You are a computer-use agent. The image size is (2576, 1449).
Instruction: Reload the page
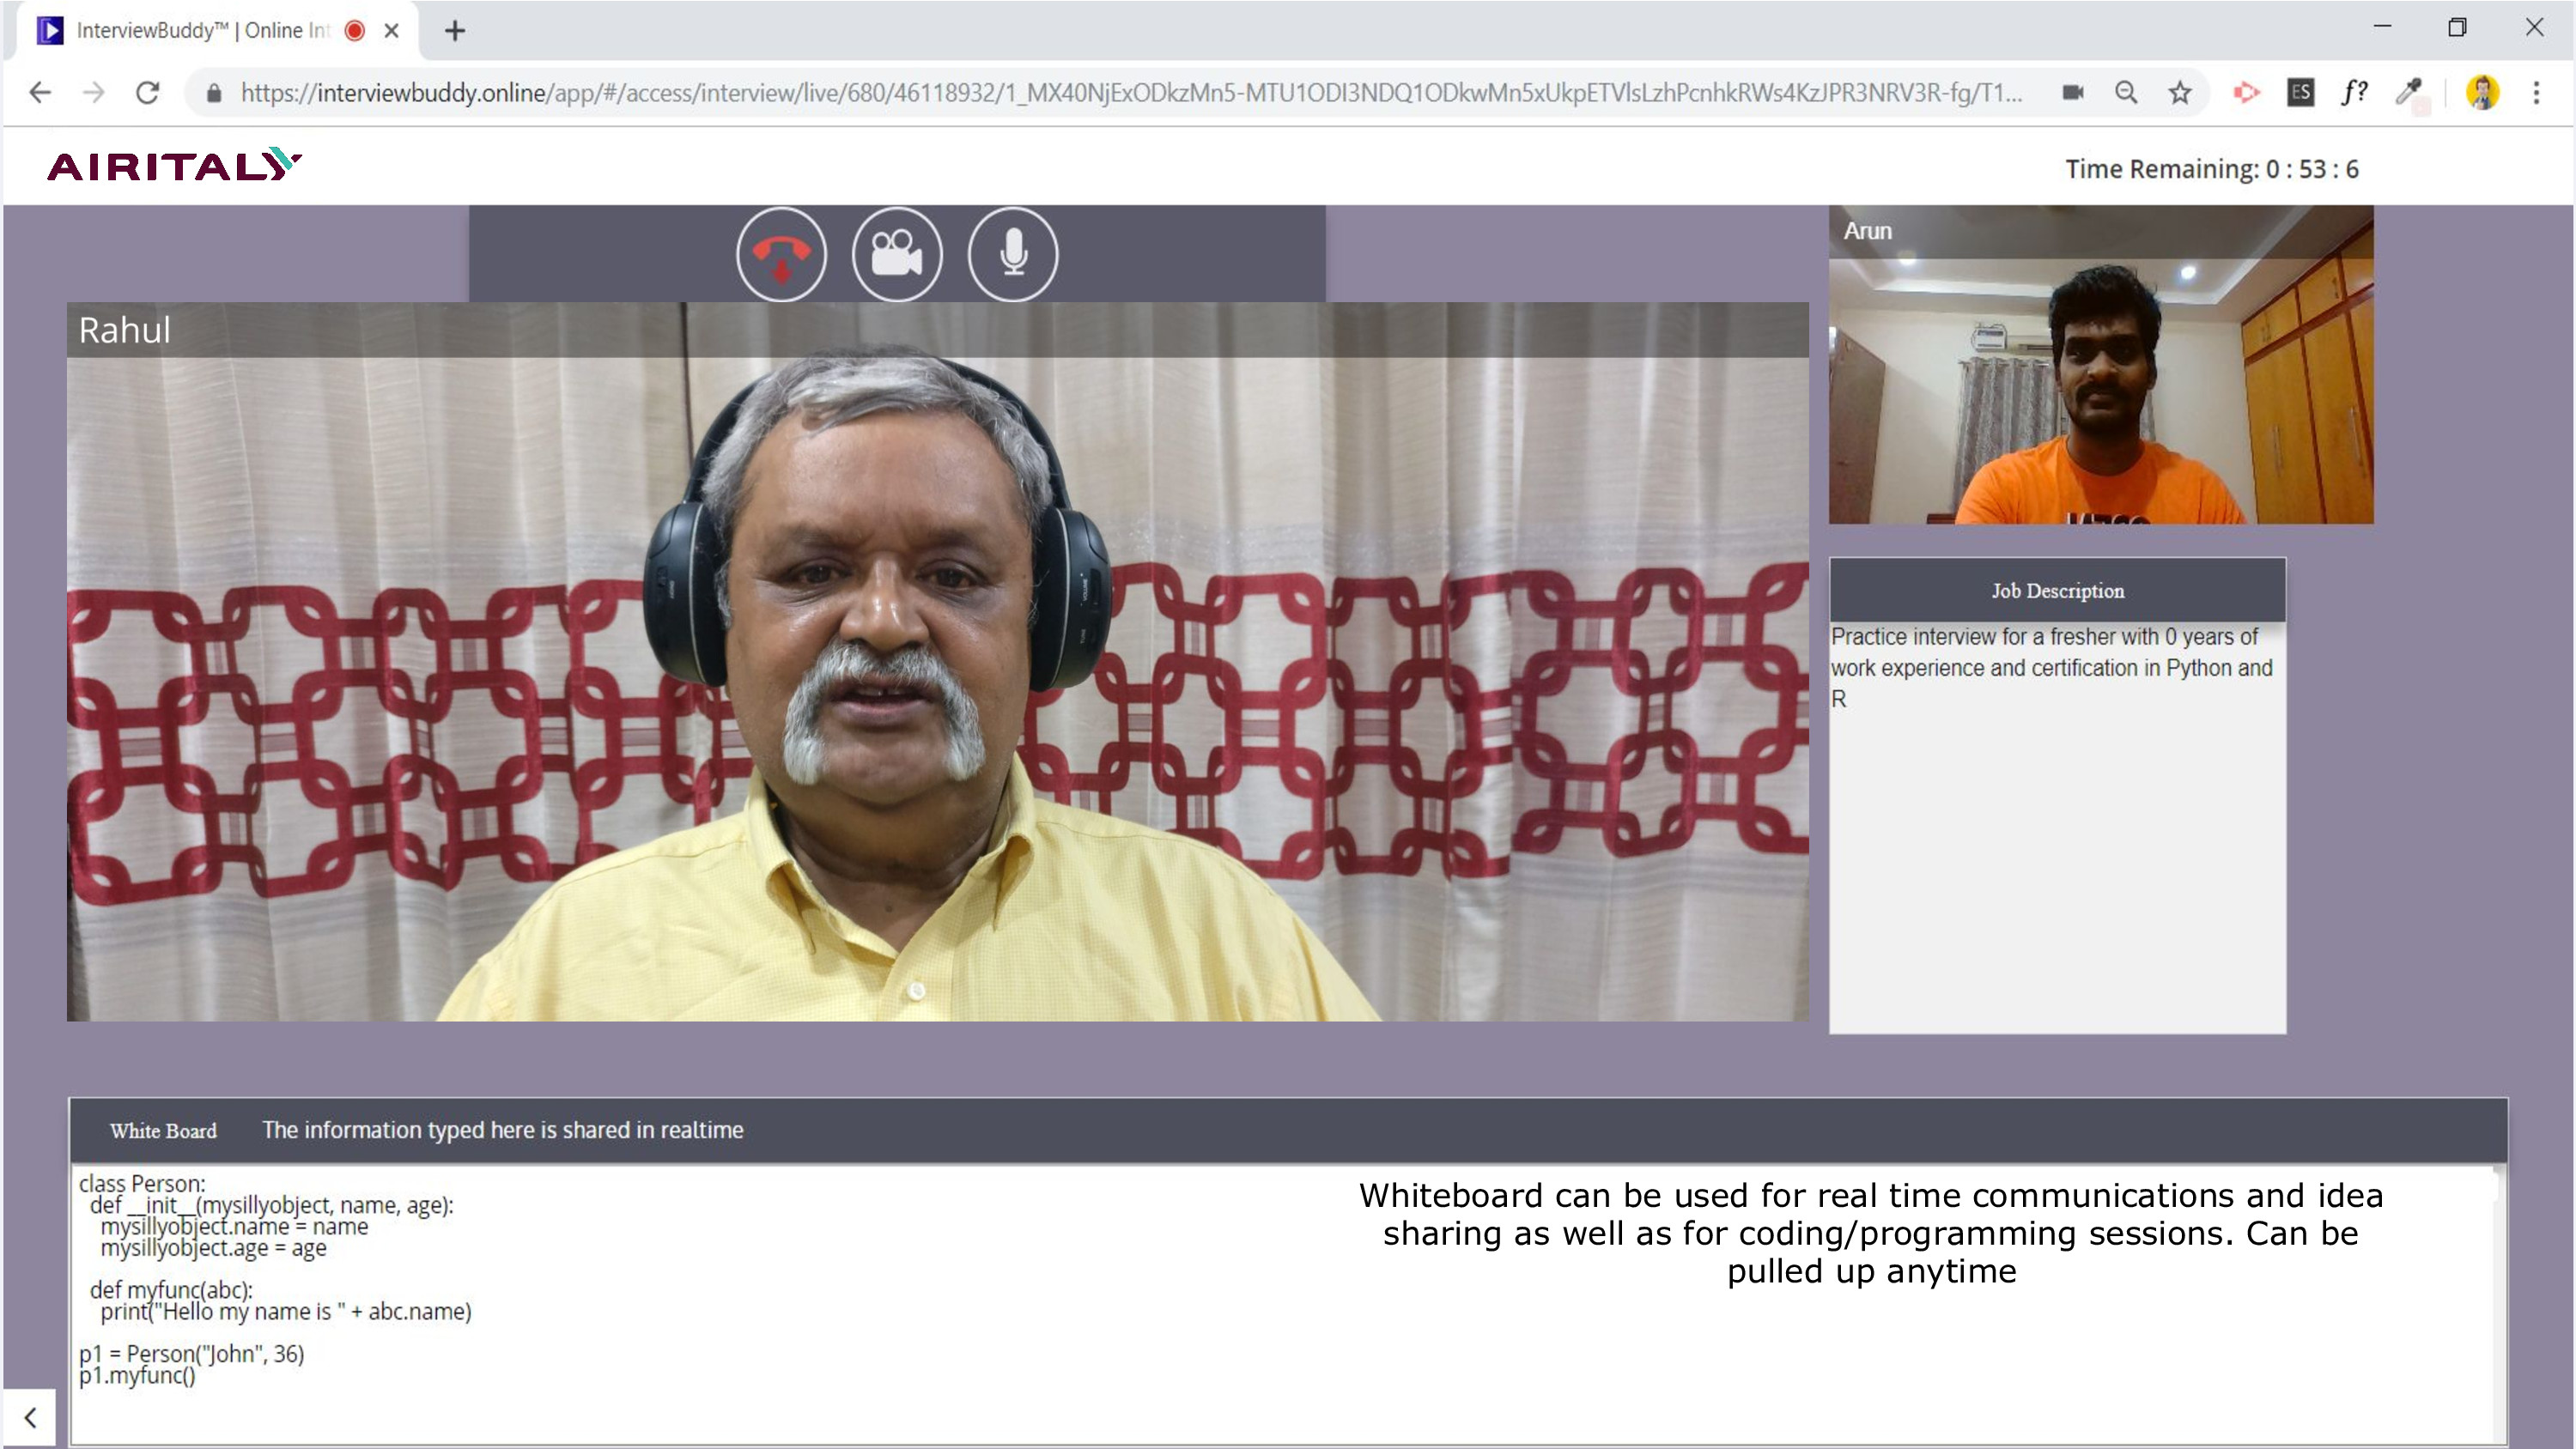(x=148, y=93)
